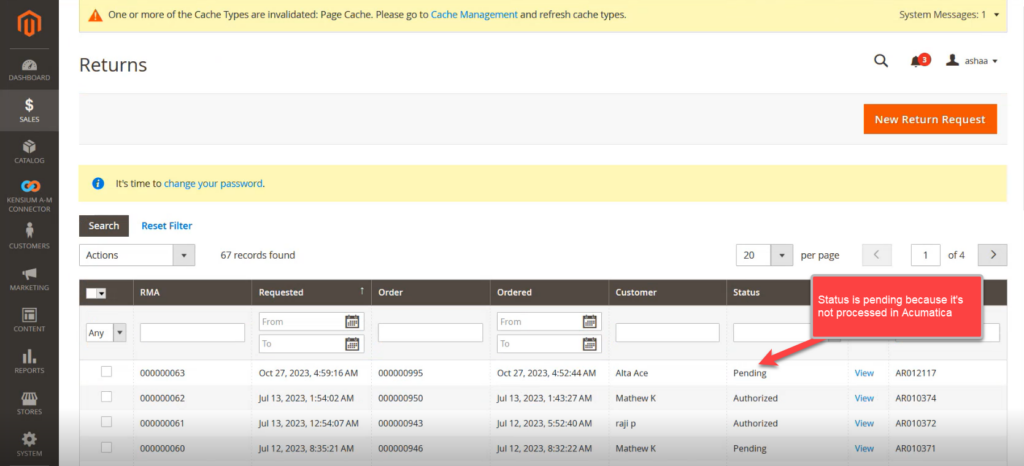This screenshot has width=1024, height=466.
Task: Open calendar for Requested From date
Action: coord(353,321)
